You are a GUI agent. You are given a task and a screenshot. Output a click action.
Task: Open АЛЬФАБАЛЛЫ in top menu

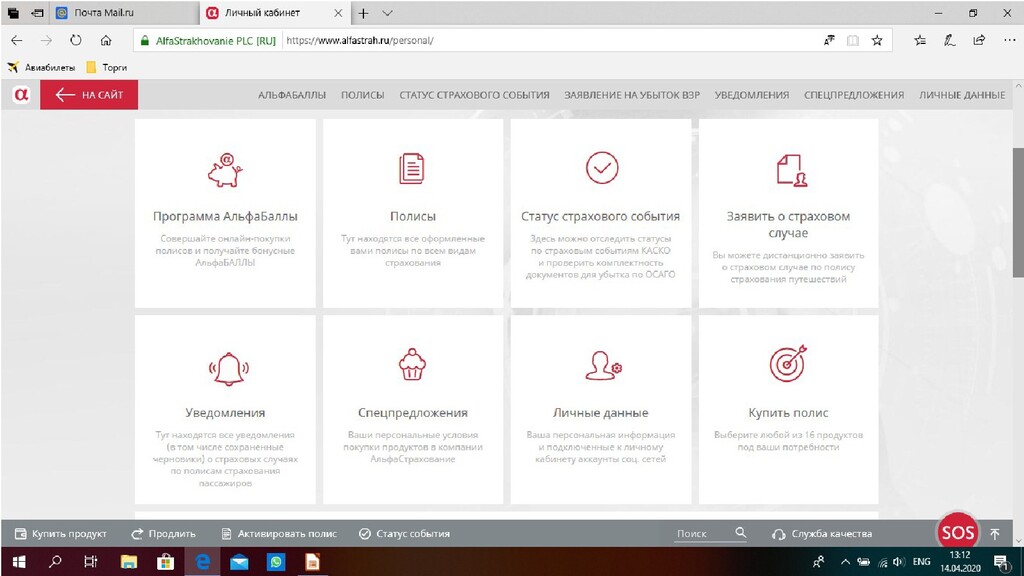(x=292, y=95)
